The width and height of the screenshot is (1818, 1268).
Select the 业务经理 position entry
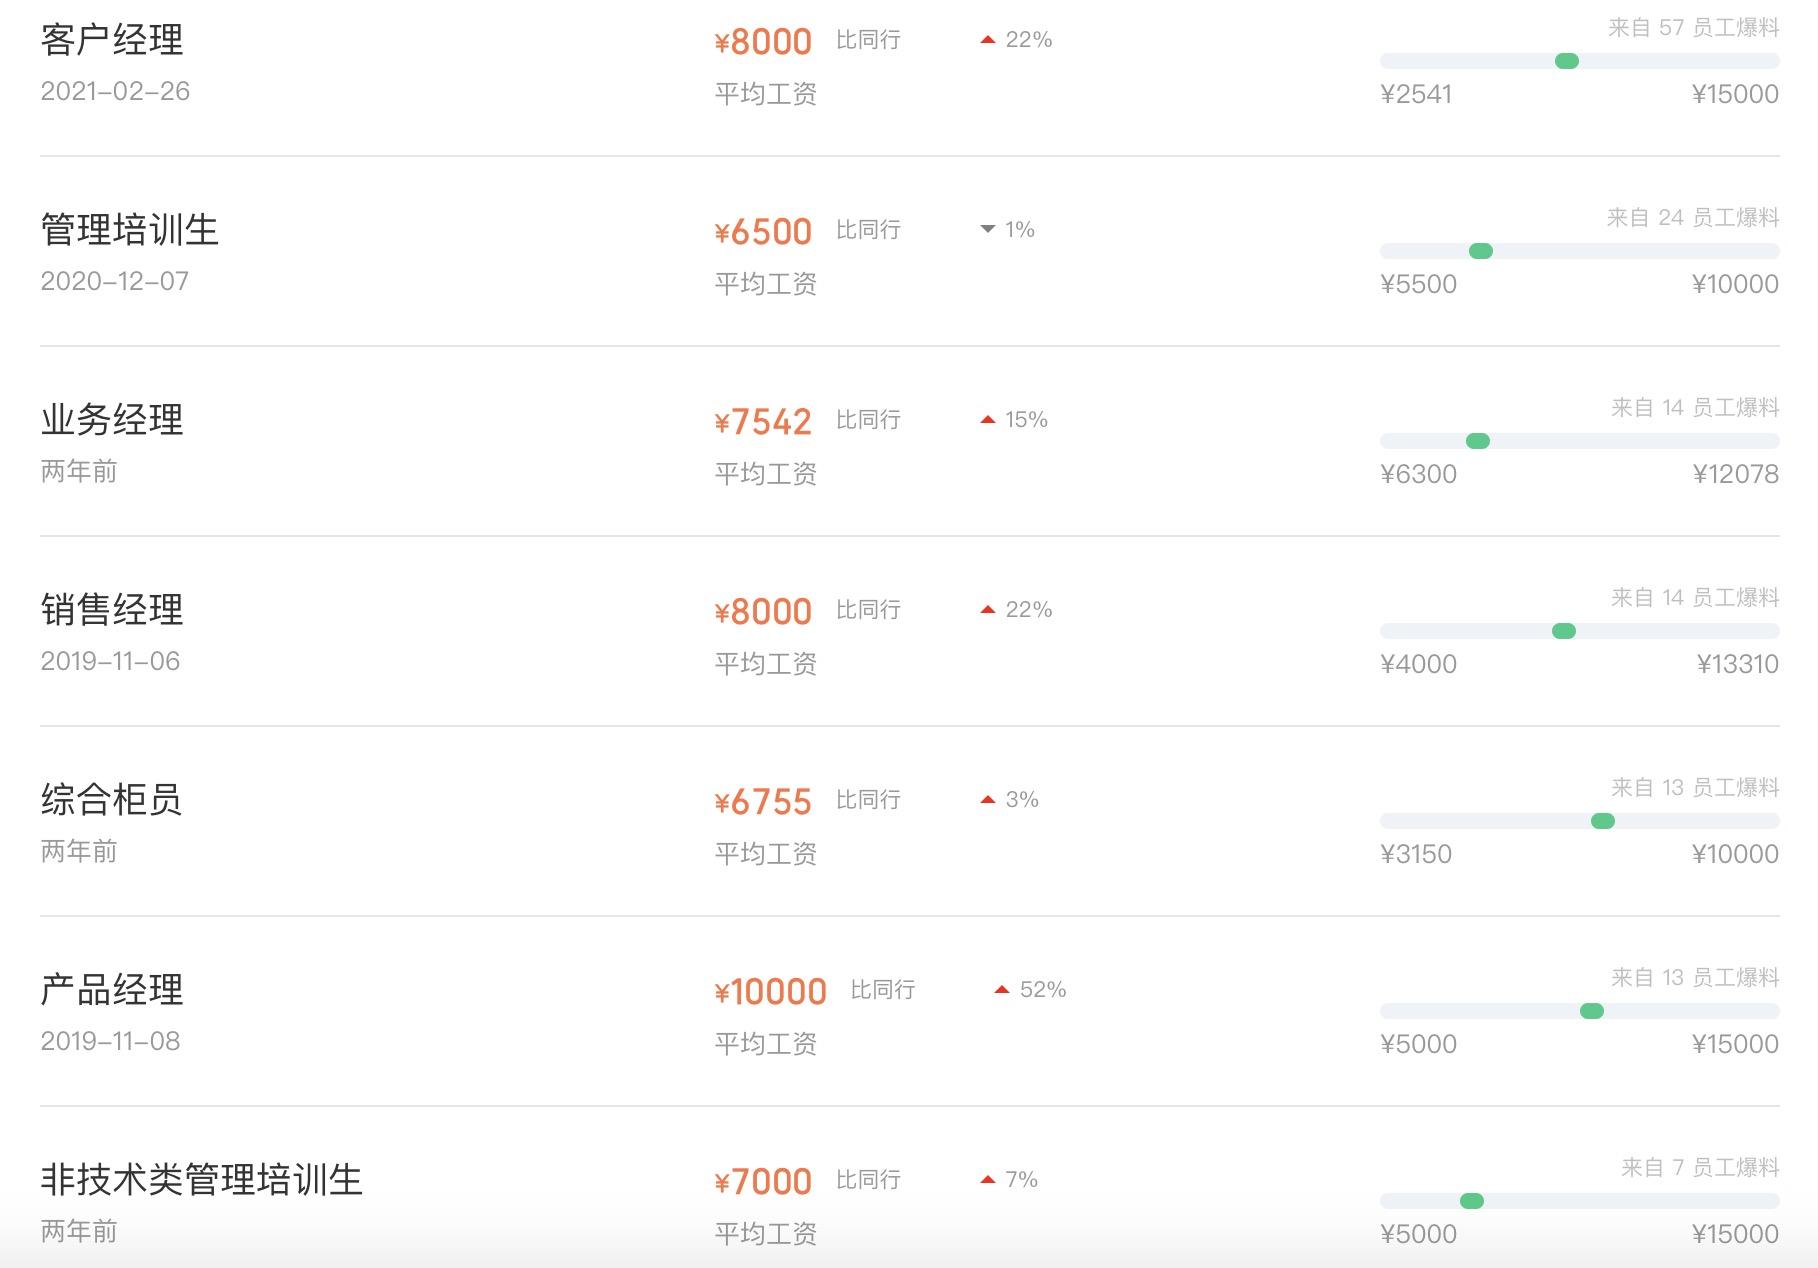[112, 420]
